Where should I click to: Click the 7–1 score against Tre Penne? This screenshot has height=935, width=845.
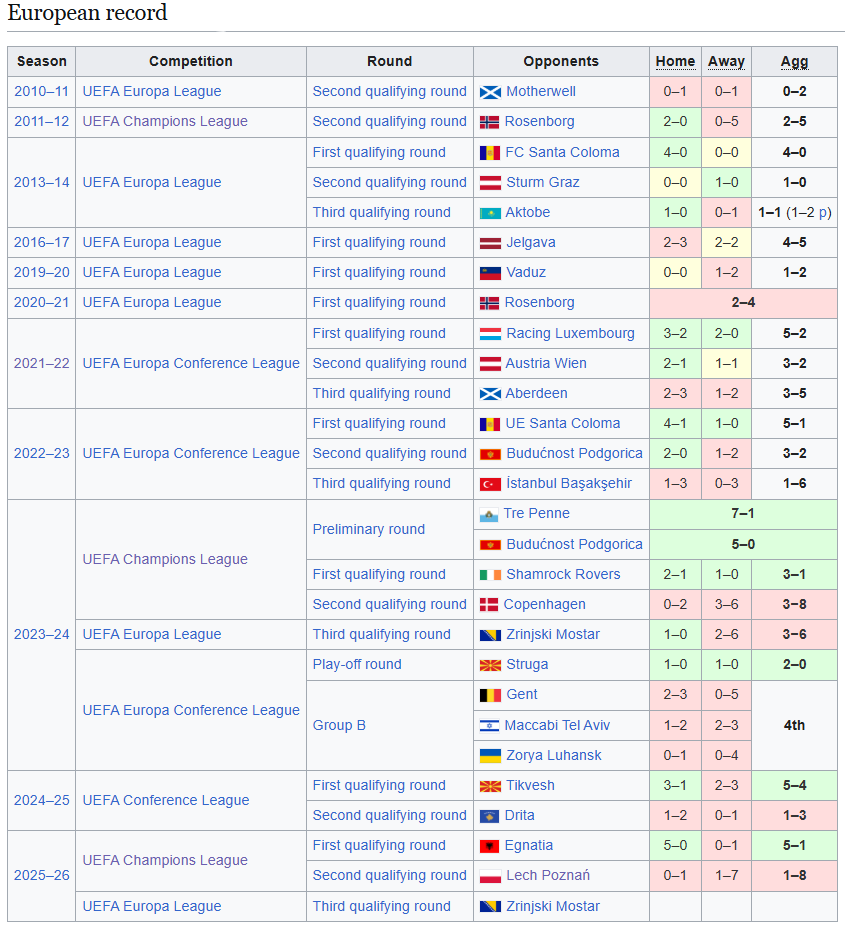[x=743, y=514]
